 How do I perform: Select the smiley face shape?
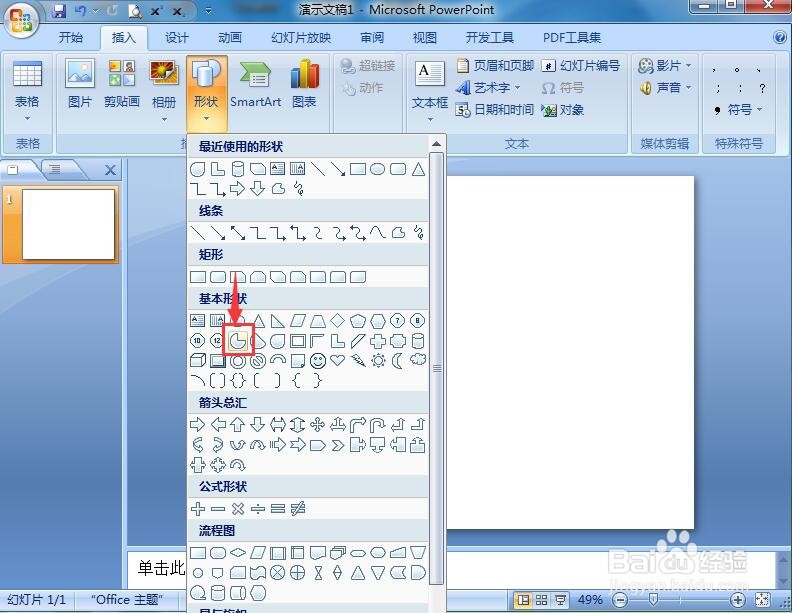[318, 361]
